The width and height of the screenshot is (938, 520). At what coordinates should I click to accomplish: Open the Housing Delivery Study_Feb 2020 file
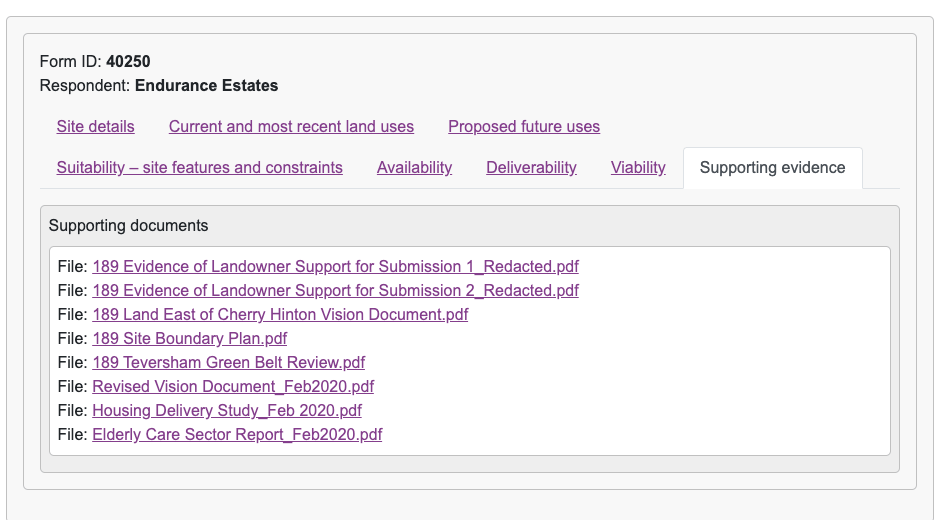[227, 411]
